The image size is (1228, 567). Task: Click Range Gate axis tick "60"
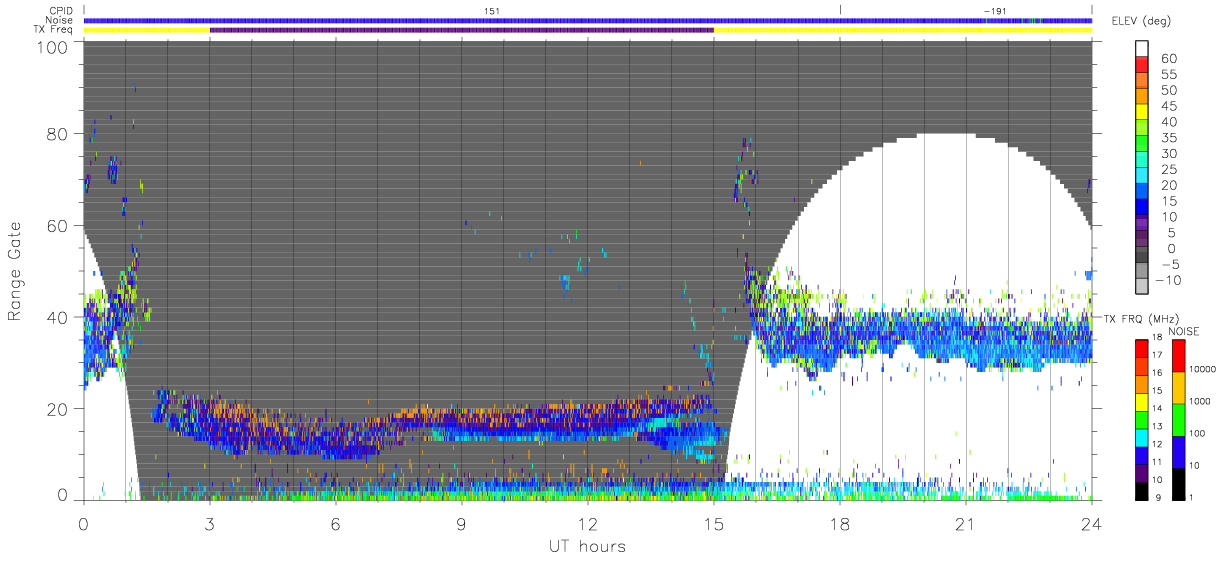(59, 226)
